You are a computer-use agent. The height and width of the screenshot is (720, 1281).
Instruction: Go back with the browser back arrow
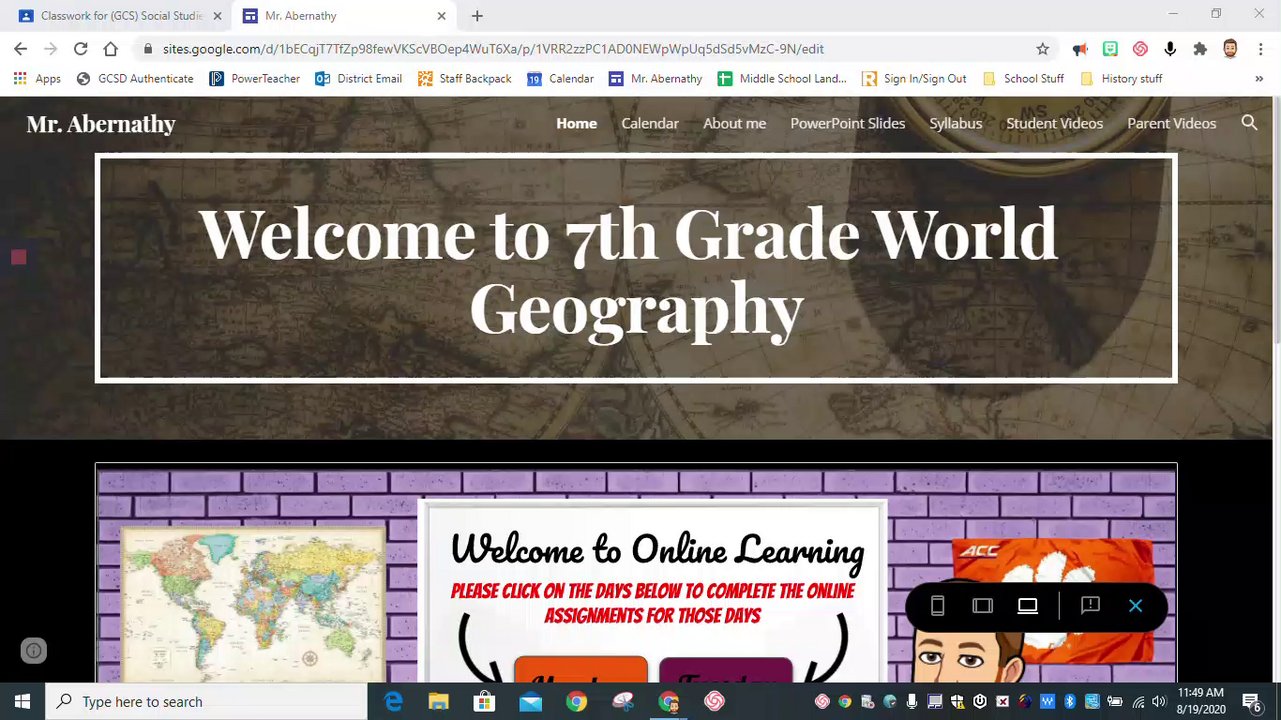pos(20,48)
